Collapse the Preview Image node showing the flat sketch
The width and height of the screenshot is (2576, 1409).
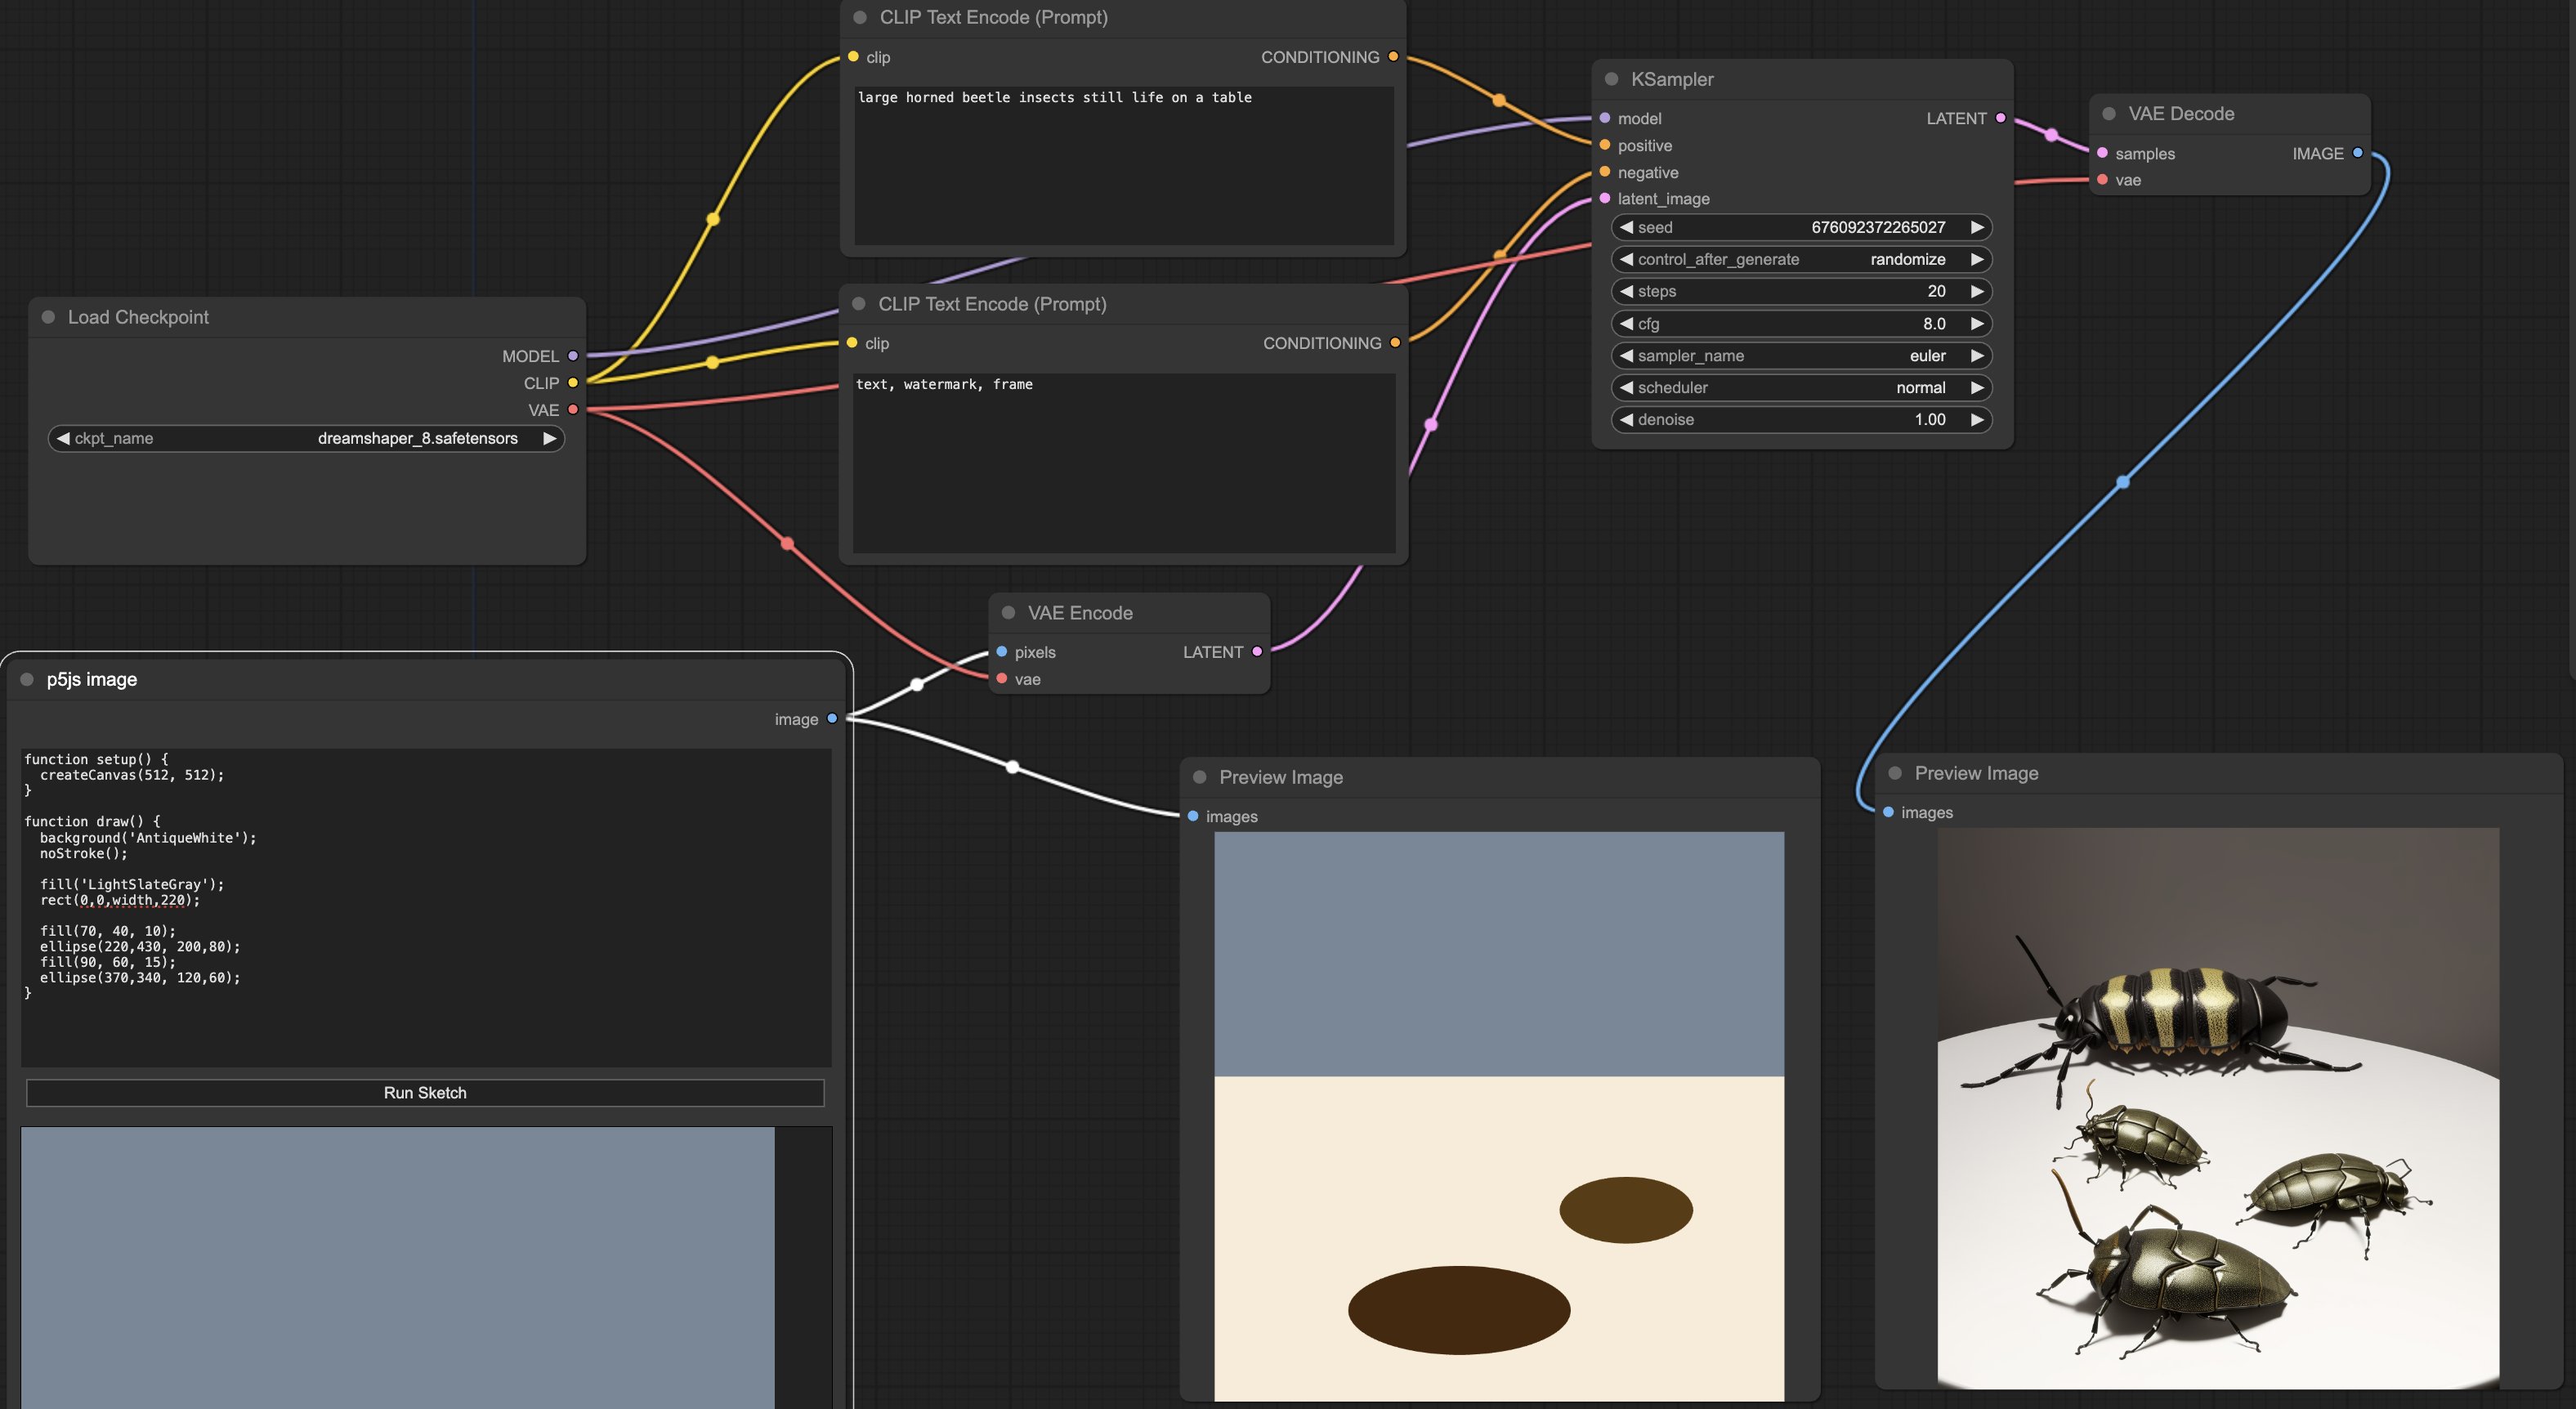tap(1199, 777)
